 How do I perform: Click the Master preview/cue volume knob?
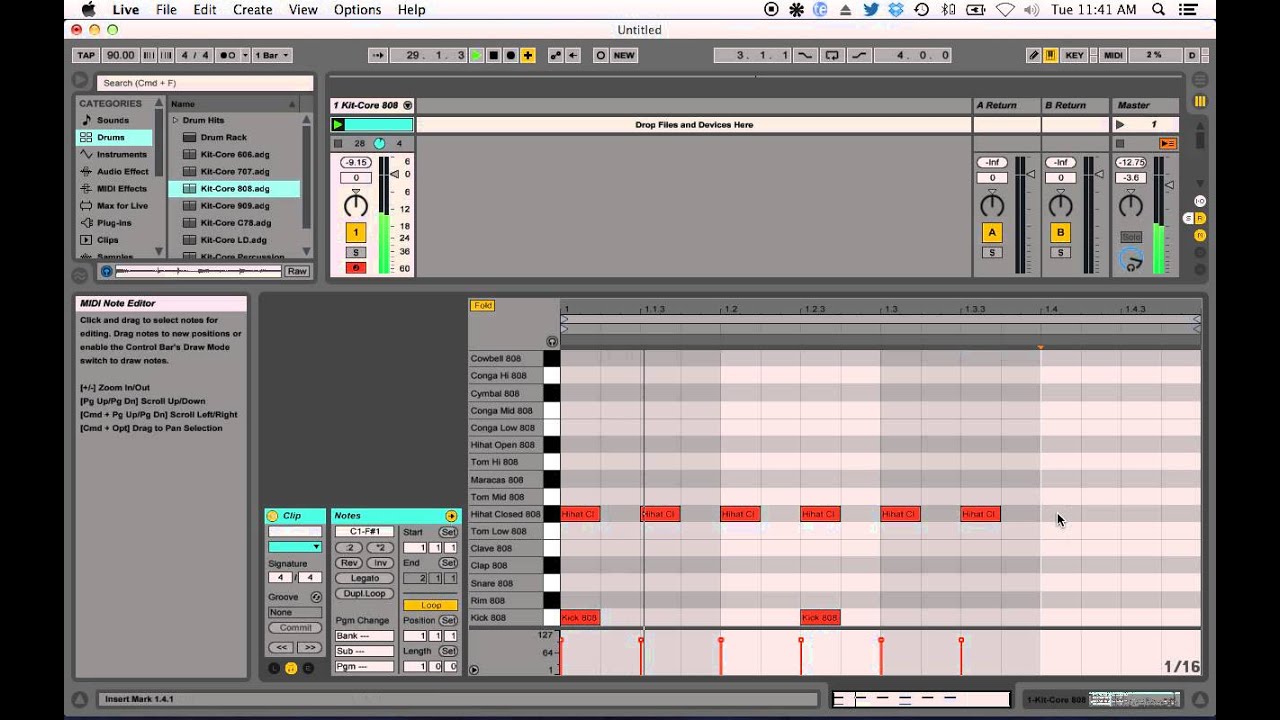(1131, 260)
